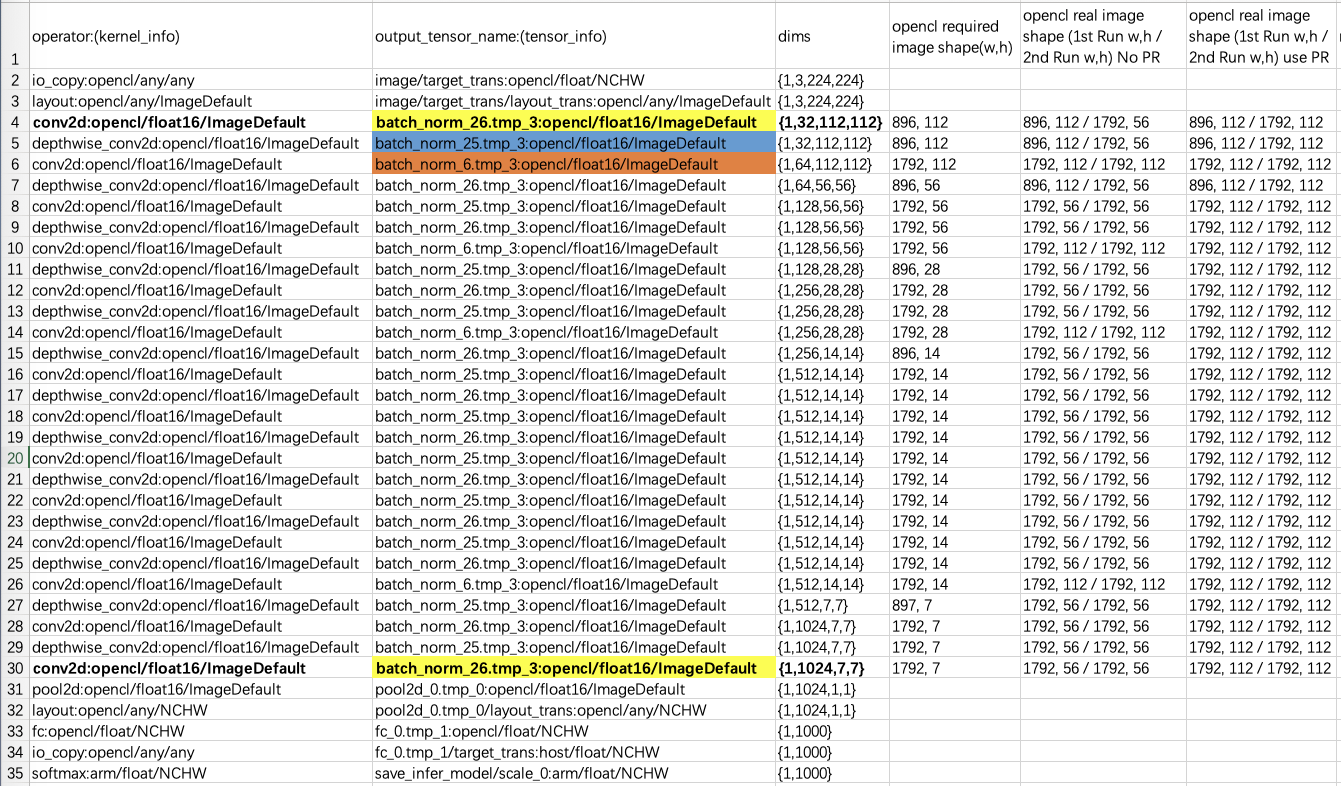Select row 12 using its row number
This screenshot has height=786, width=1341.
tap(14, 290)
